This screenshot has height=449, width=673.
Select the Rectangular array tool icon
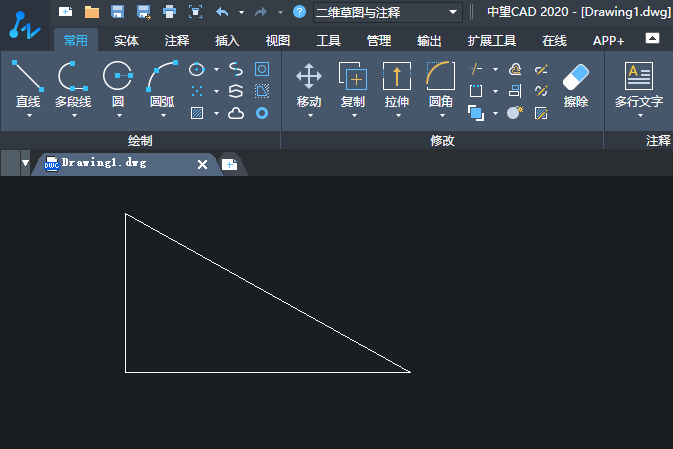coord(476,91)
